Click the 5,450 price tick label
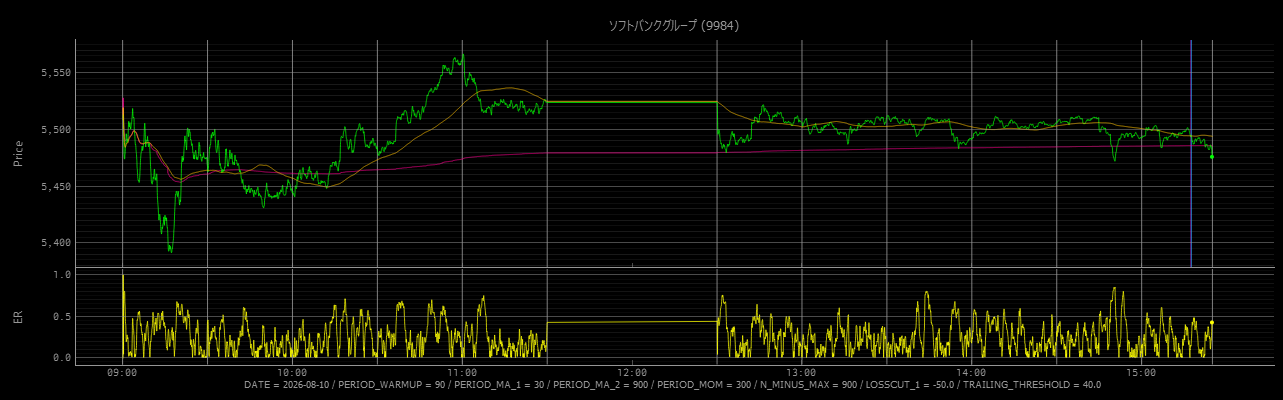 tap(56, 186)
